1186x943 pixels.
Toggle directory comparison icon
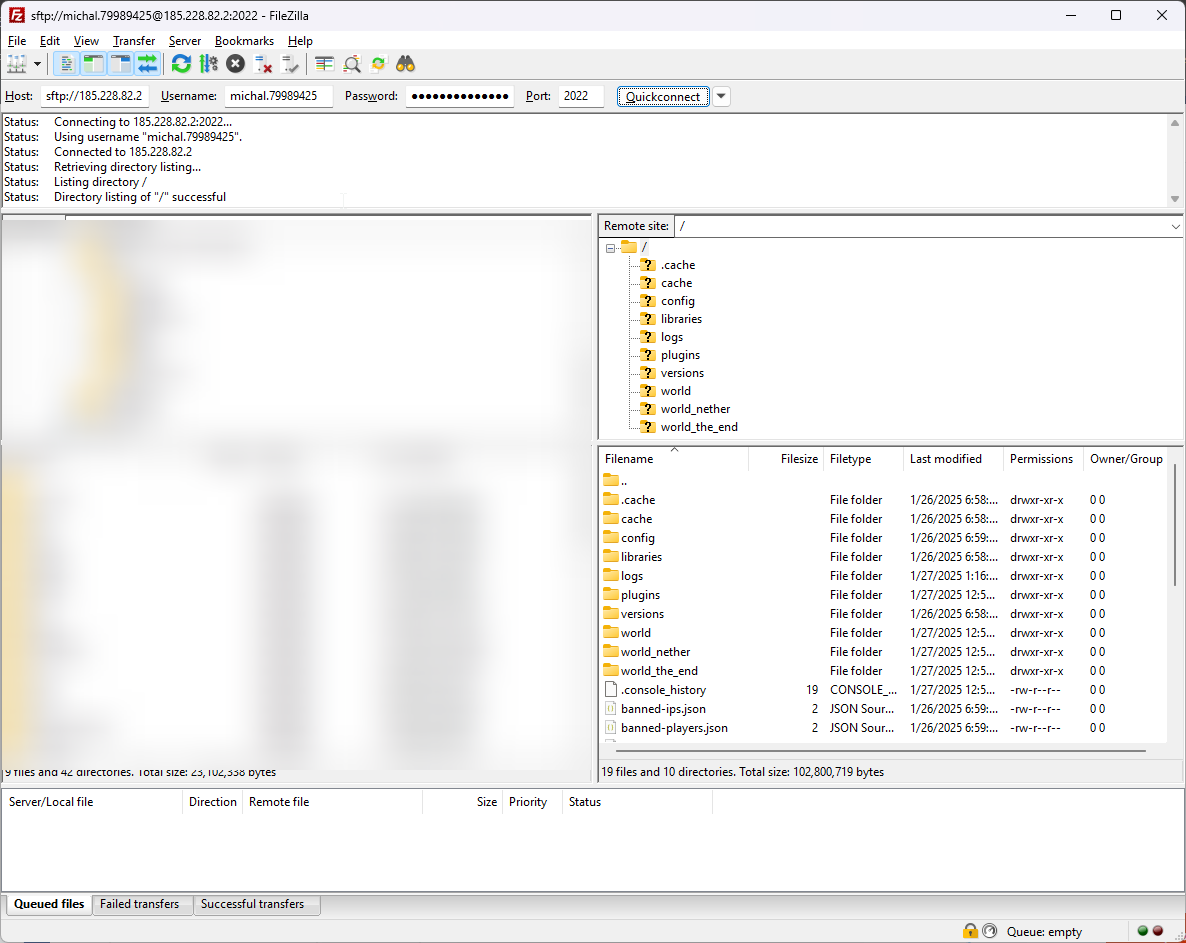352,64
